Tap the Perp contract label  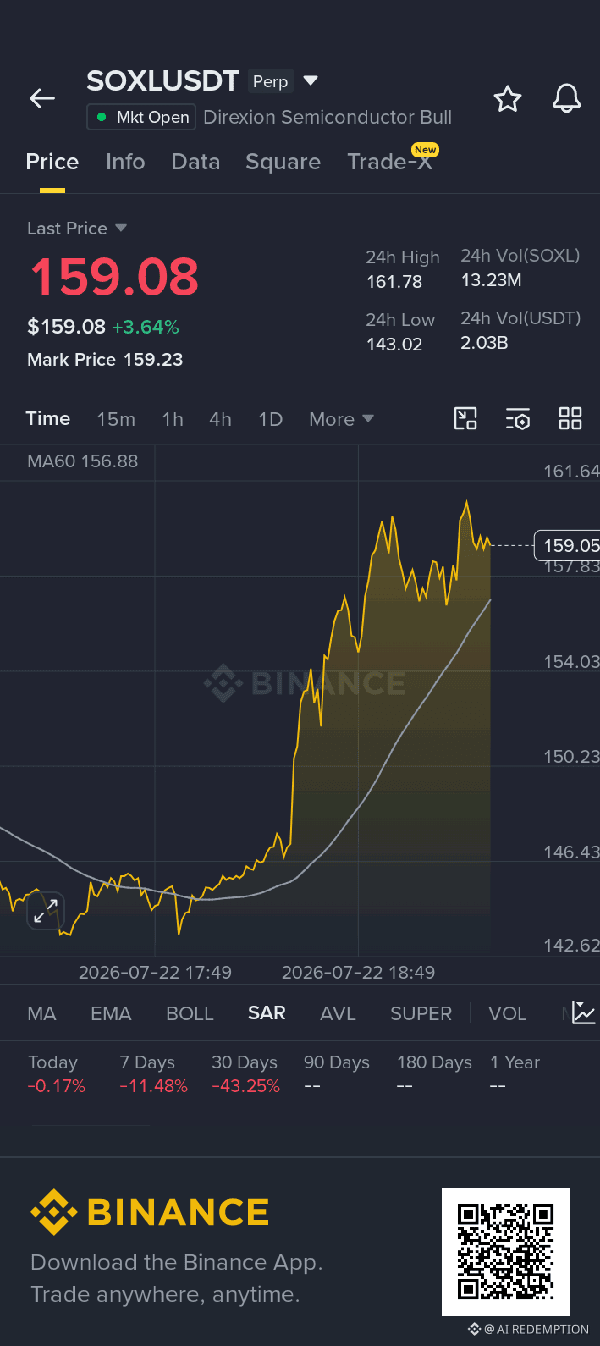pos(270,81)
